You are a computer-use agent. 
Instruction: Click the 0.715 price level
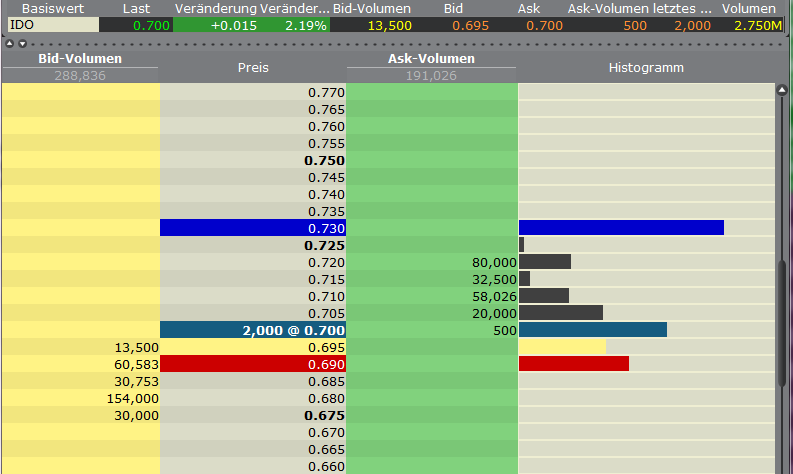point(326,279)
